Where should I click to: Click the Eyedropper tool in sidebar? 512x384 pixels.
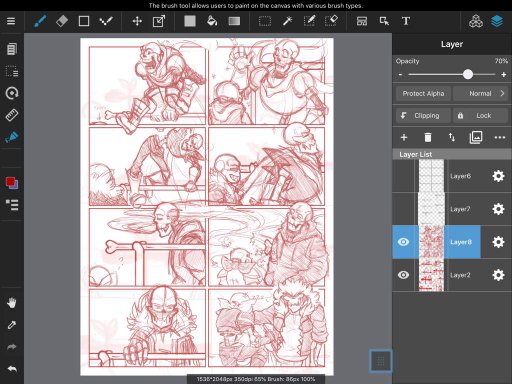12,325
